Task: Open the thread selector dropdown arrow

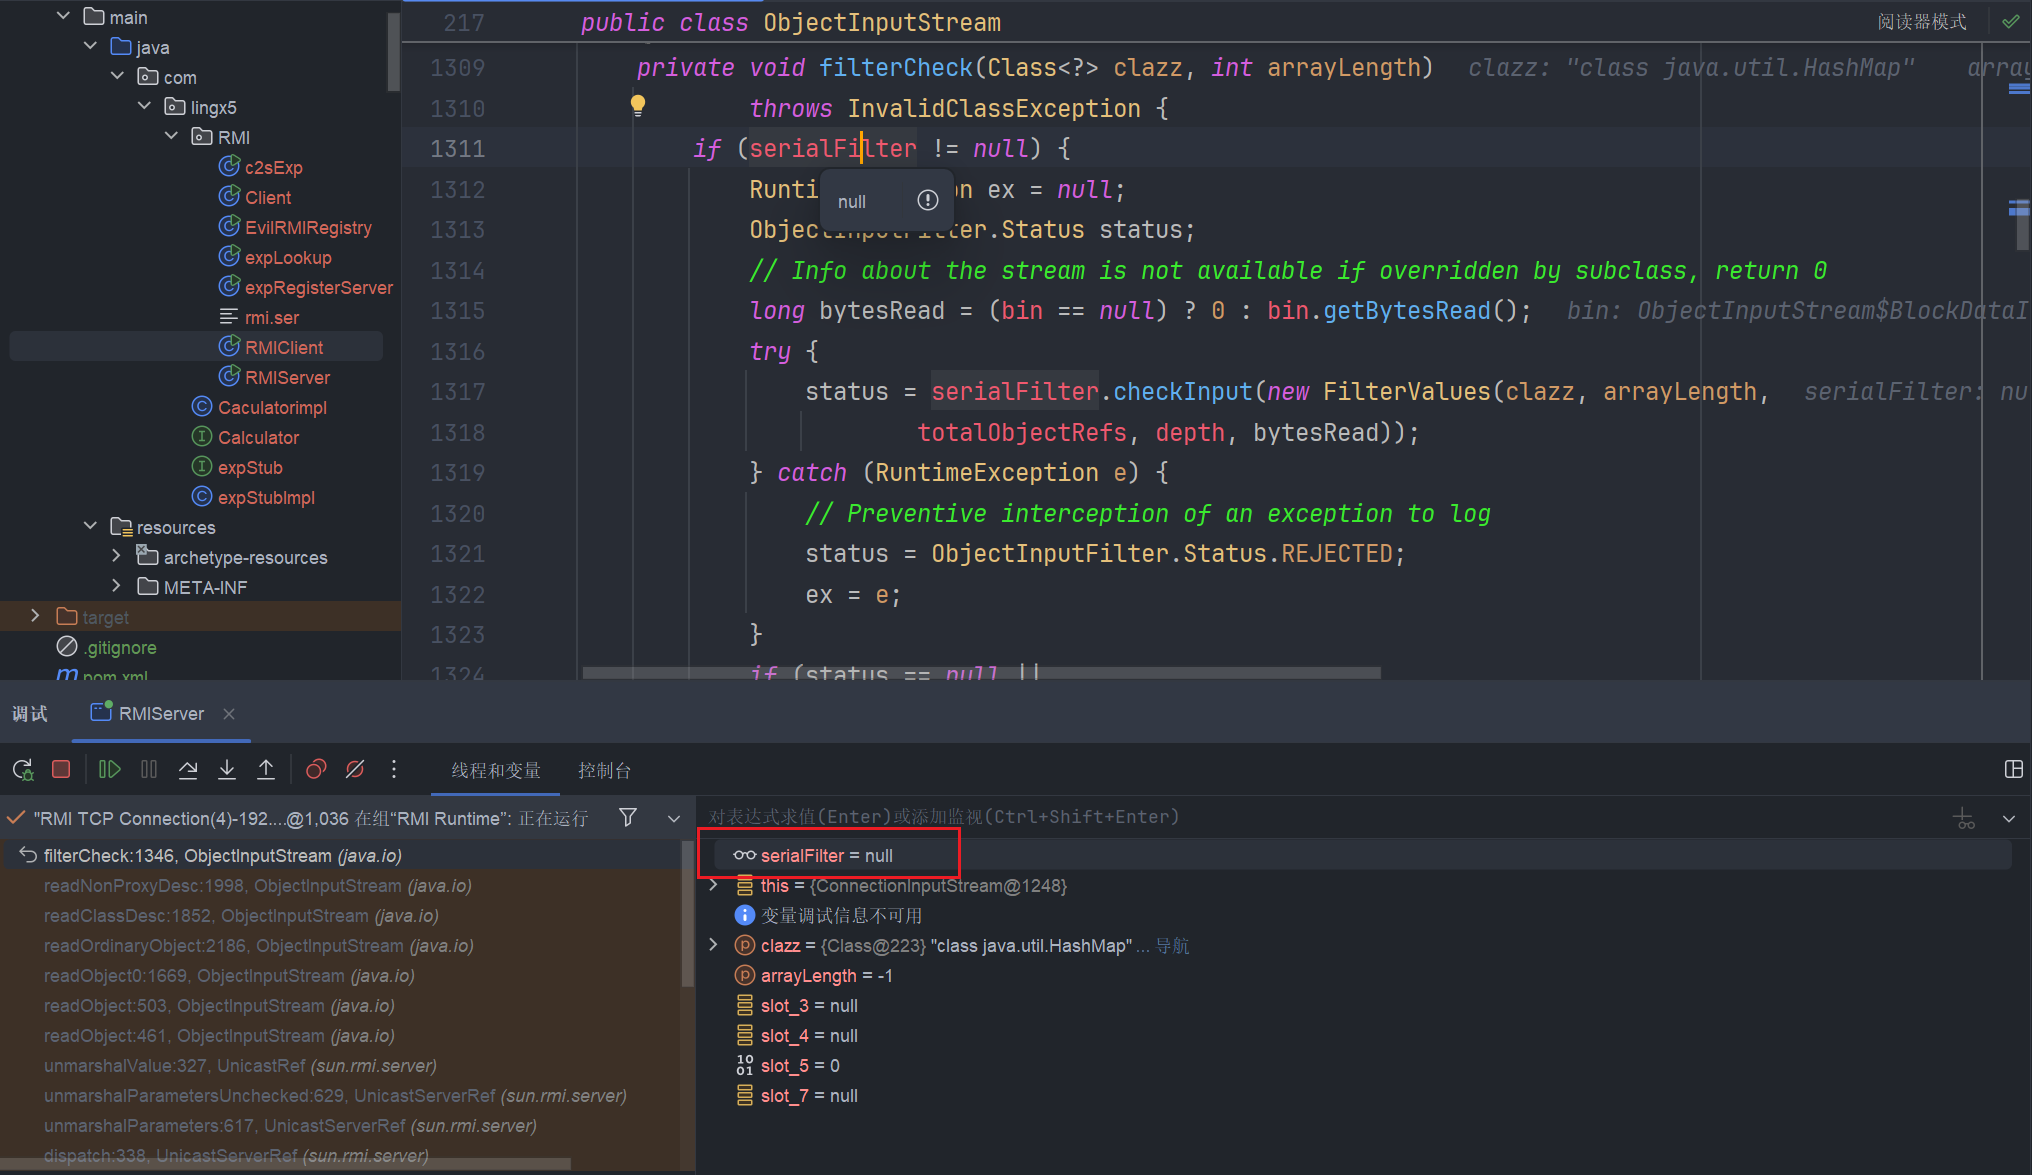Action: pyautogui.click(x=674, y=818)
